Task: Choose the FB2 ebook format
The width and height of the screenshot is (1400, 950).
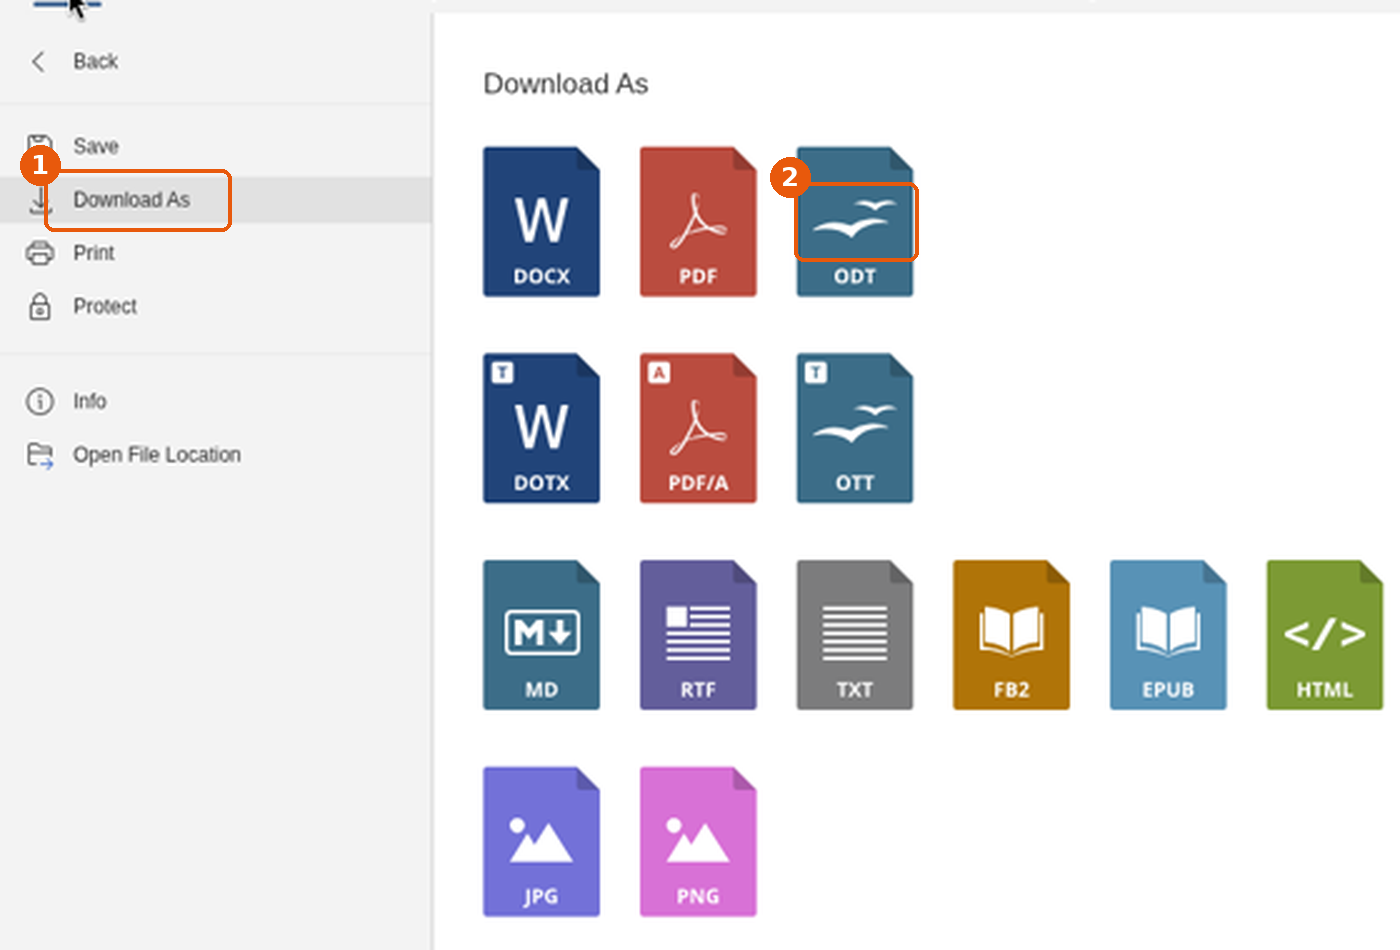Action: [1011, 635]
